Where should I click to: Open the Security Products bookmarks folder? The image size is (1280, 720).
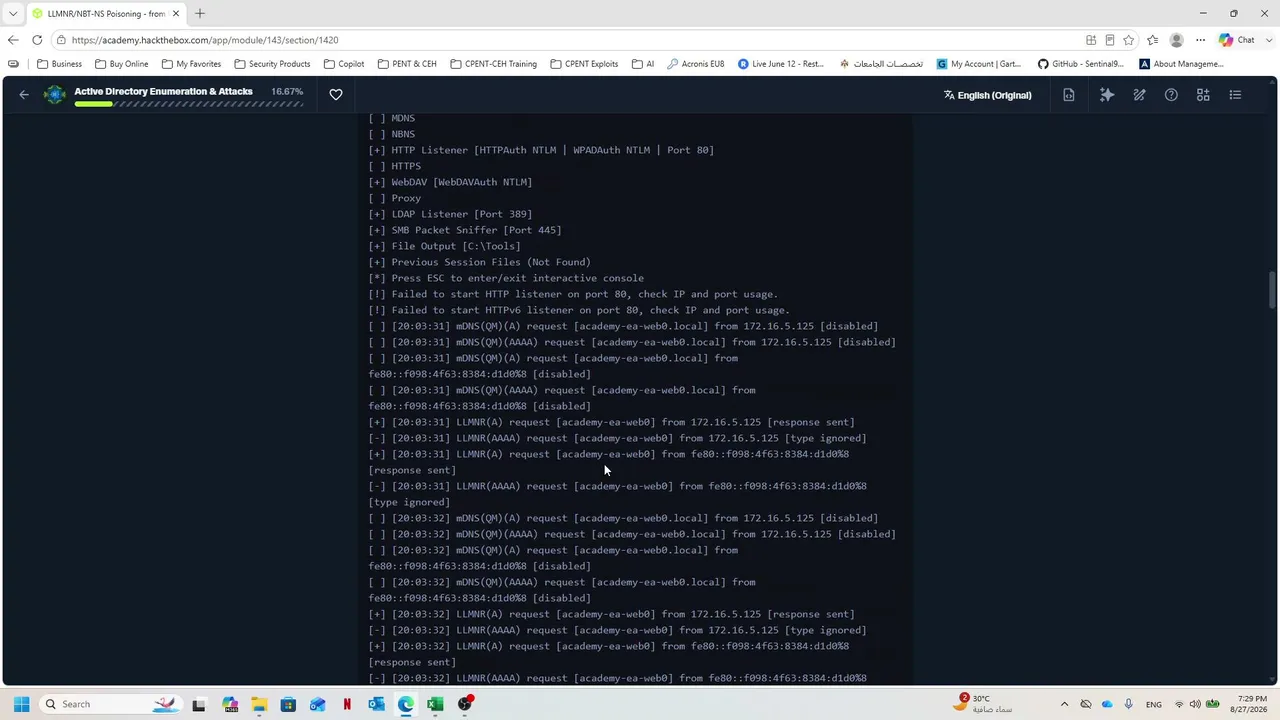click(x=272, y=64)
